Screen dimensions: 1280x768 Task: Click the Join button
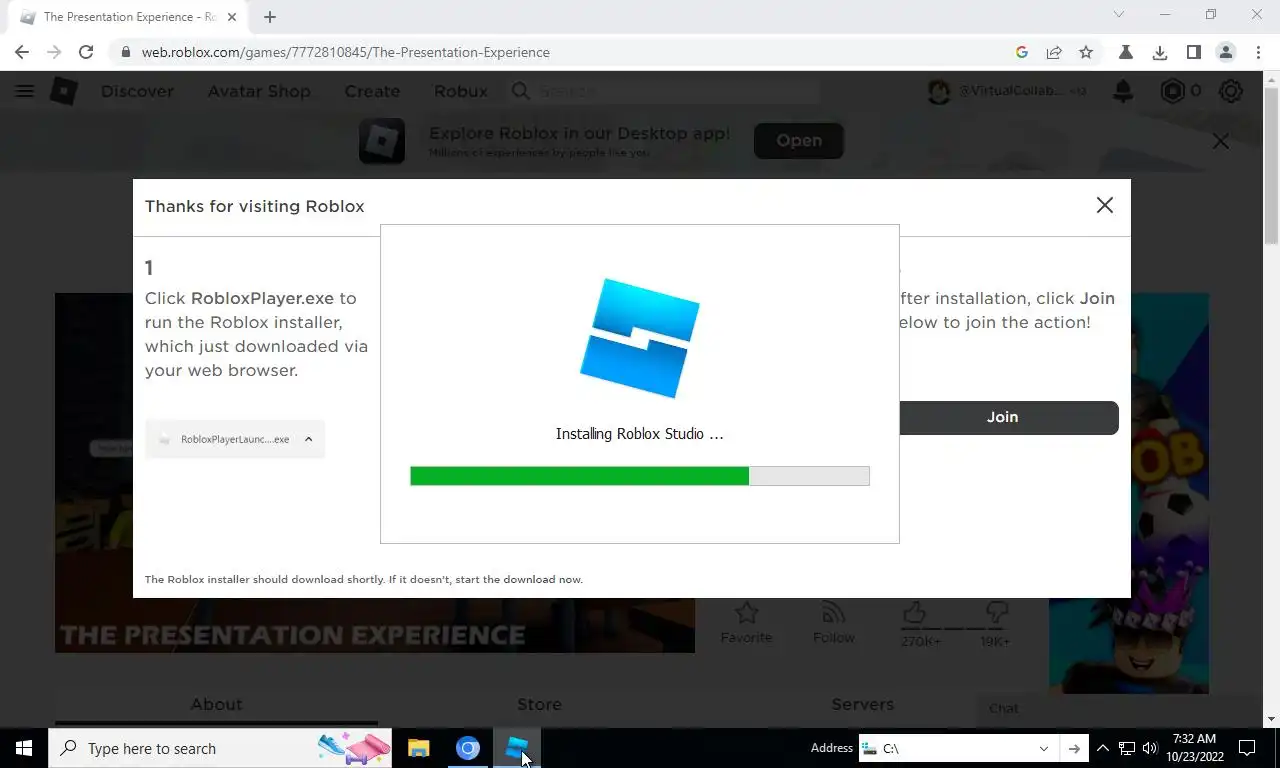point(1002,418)
